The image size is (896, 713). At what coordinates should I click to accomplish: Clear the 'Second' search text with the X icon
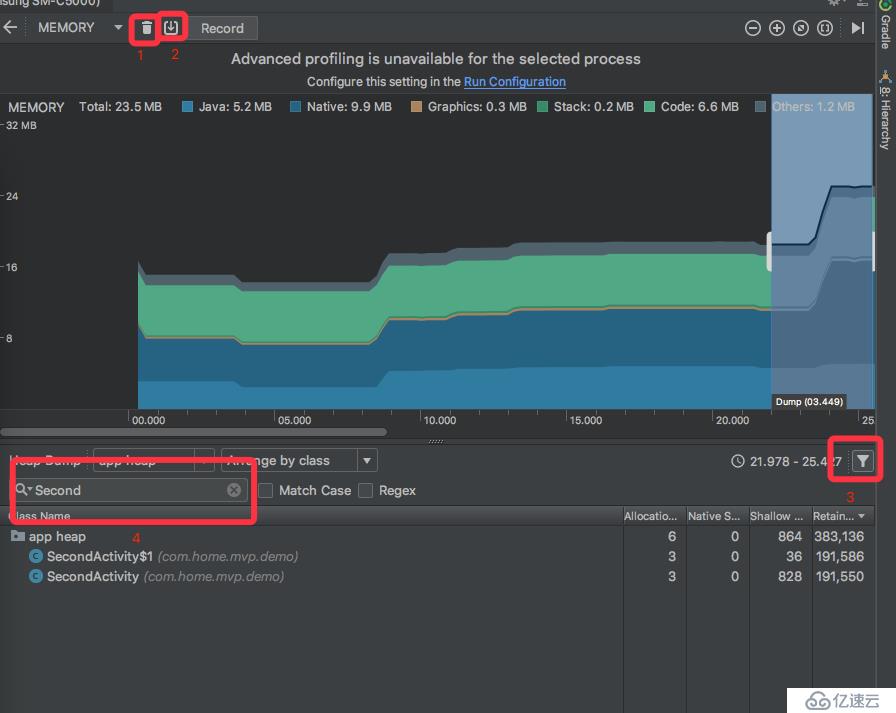[x=234, y=490]
